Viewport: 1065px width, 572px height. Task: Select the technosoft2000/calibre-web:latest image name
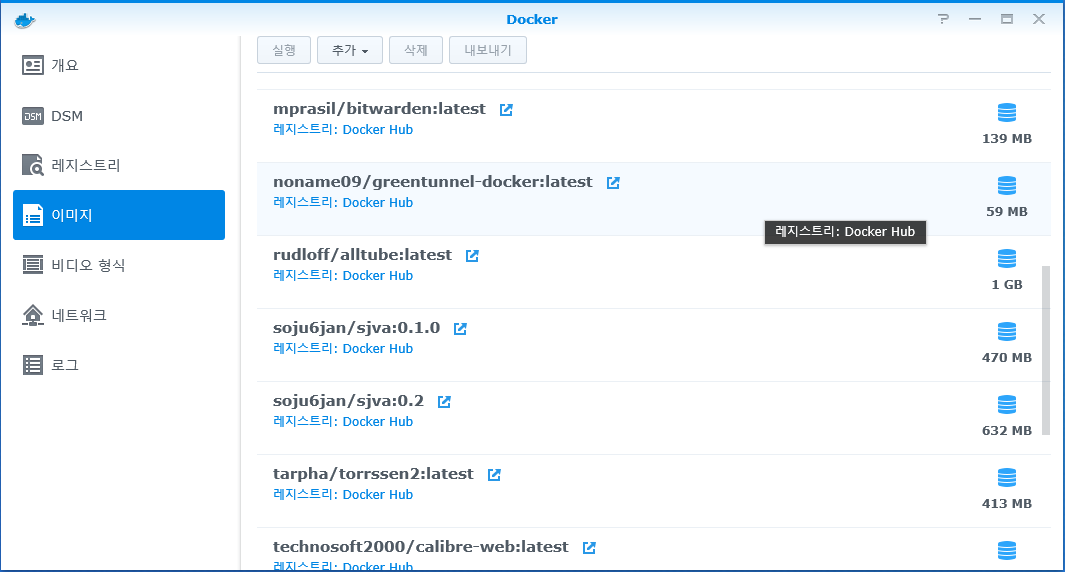click(x=421, y=547)
